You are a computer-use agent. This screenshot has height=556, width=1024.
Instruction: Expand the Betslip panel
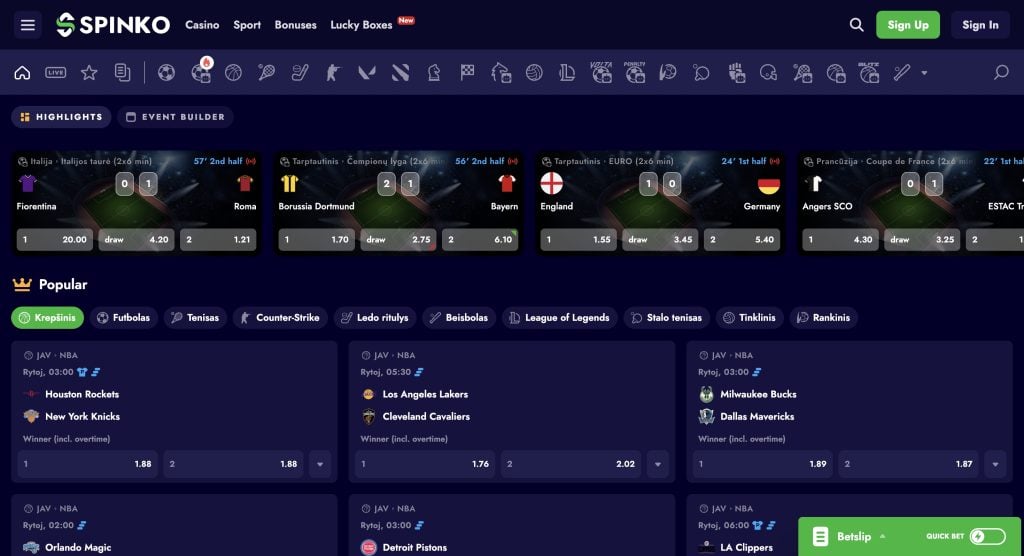848,536
